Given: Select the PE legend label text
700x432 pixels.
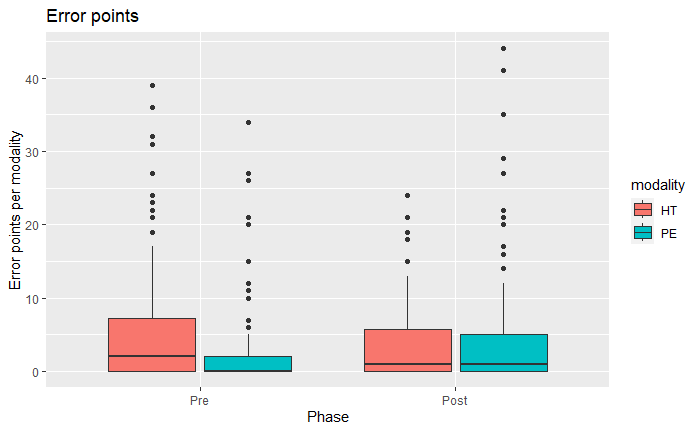Looking at the screenshot, I should click(x=668, y=233).
